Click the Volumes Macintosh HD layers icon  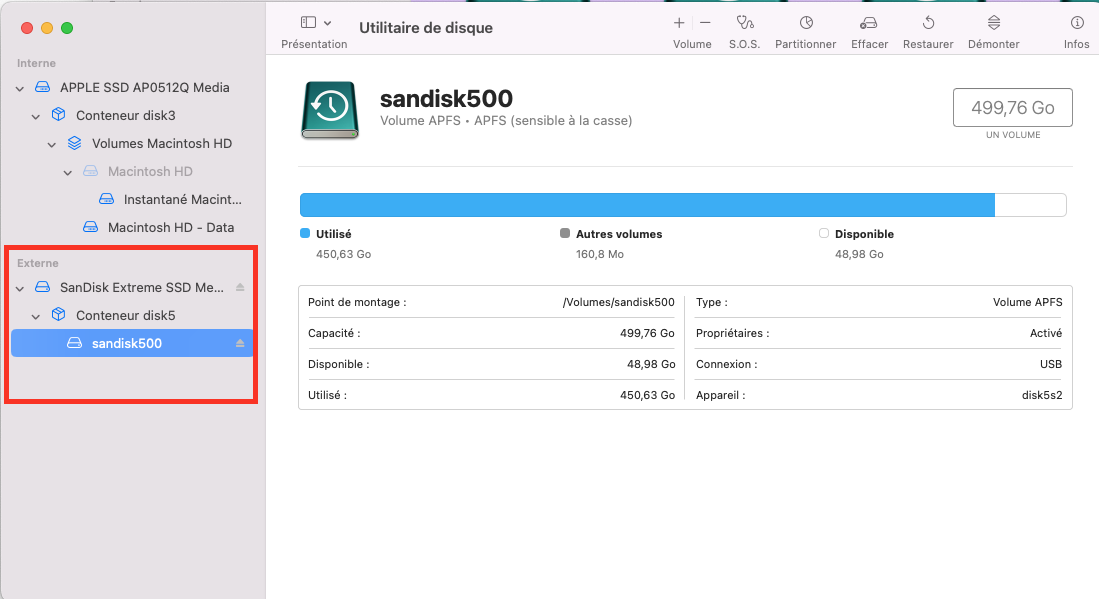coord(75,143)
